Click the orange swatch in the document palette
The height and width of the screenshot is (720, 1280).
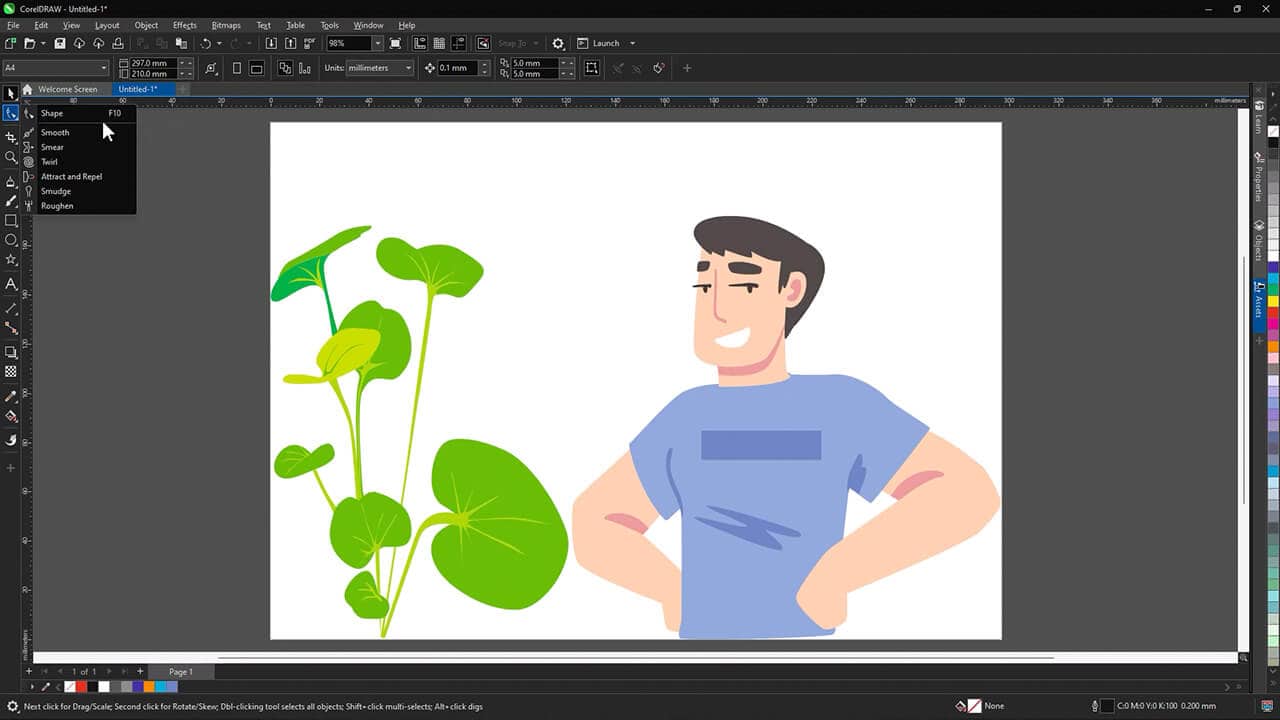tap(149, 687)
